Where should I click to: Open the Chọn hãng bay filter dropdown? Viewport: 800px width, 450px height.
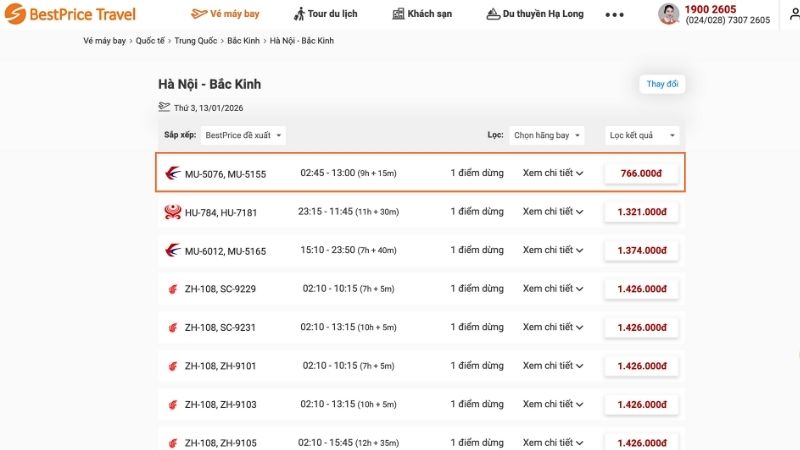[546, 135]
